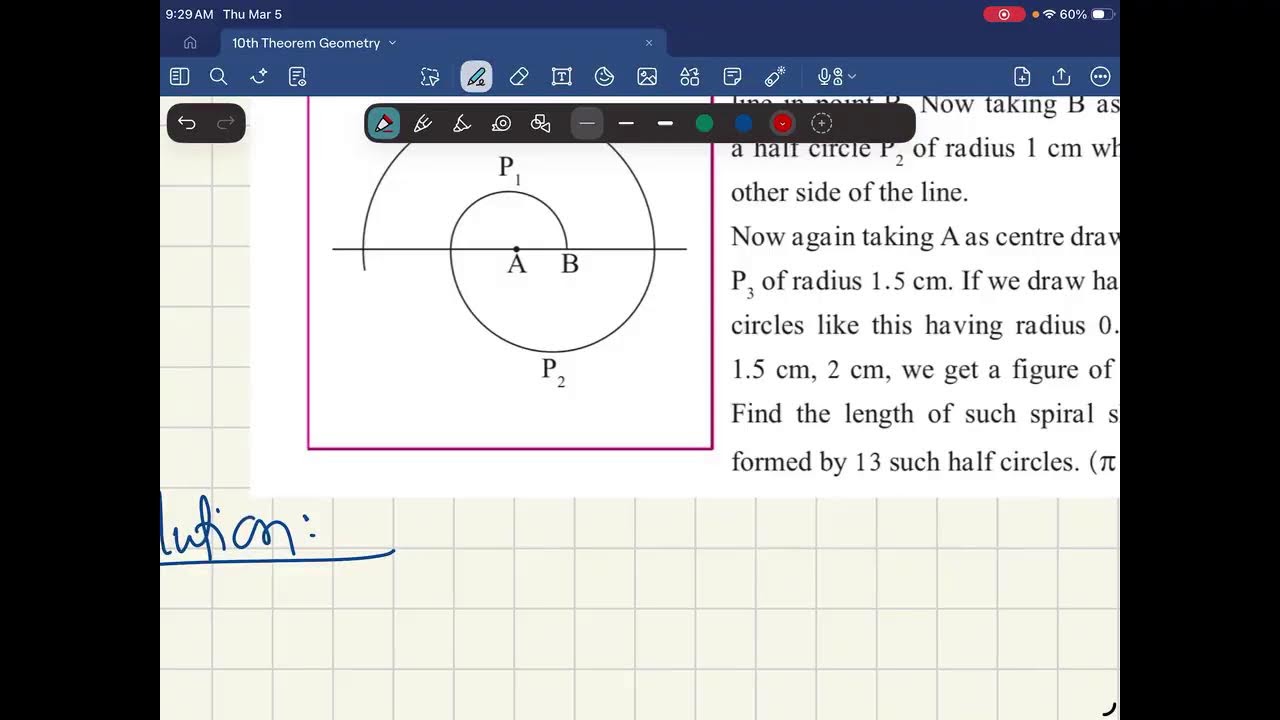Viewport: 1280px width, 720px height.
Task: Add a sticky note comment
Action: (732, 76)
